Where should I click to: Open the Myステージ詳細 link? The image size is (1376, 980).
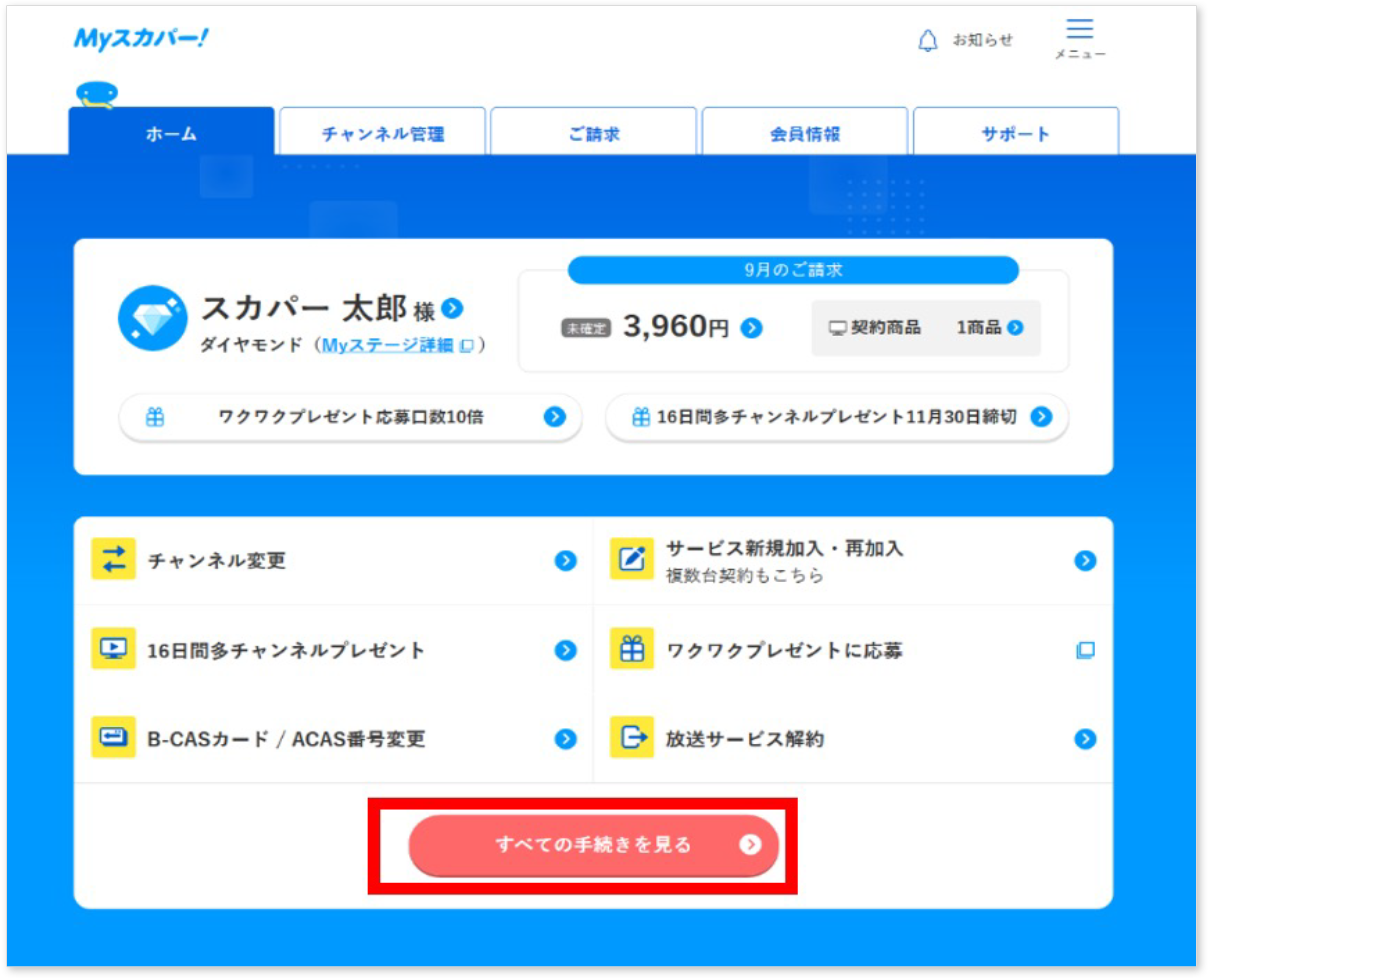click(397, 345)
